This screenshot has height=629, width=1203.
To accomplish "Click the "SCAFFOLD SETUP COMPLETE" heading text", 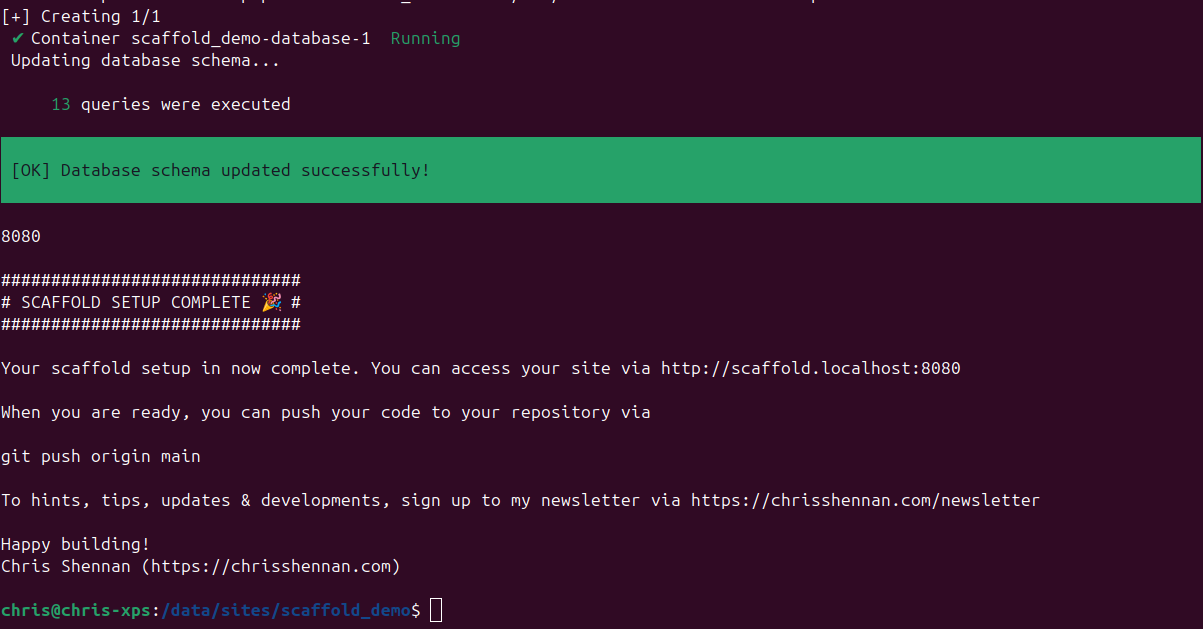I will tap(136, 302).
